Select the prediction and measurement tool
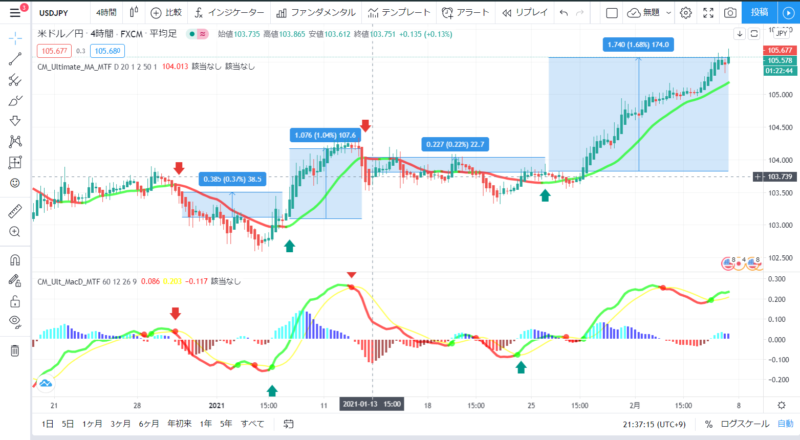 tap(15, 162)
